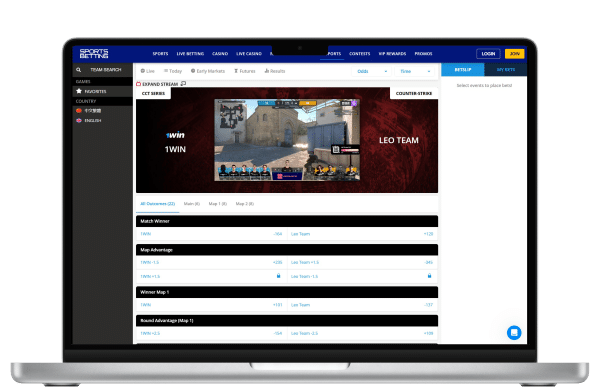Click the red Expand Stream icon
Viewport: 600px width, 390px height.
139,84
